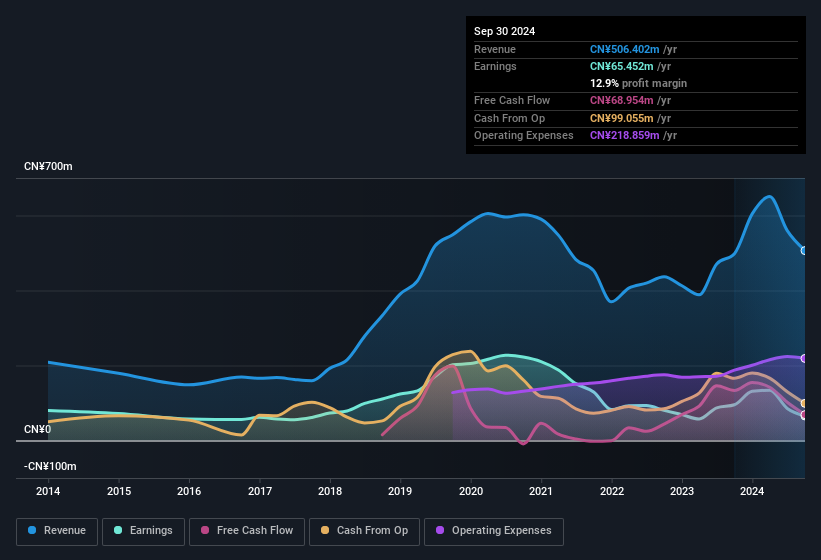Select the 2021 x-axis label
821x560 pixels.
(x=541, y=491)
